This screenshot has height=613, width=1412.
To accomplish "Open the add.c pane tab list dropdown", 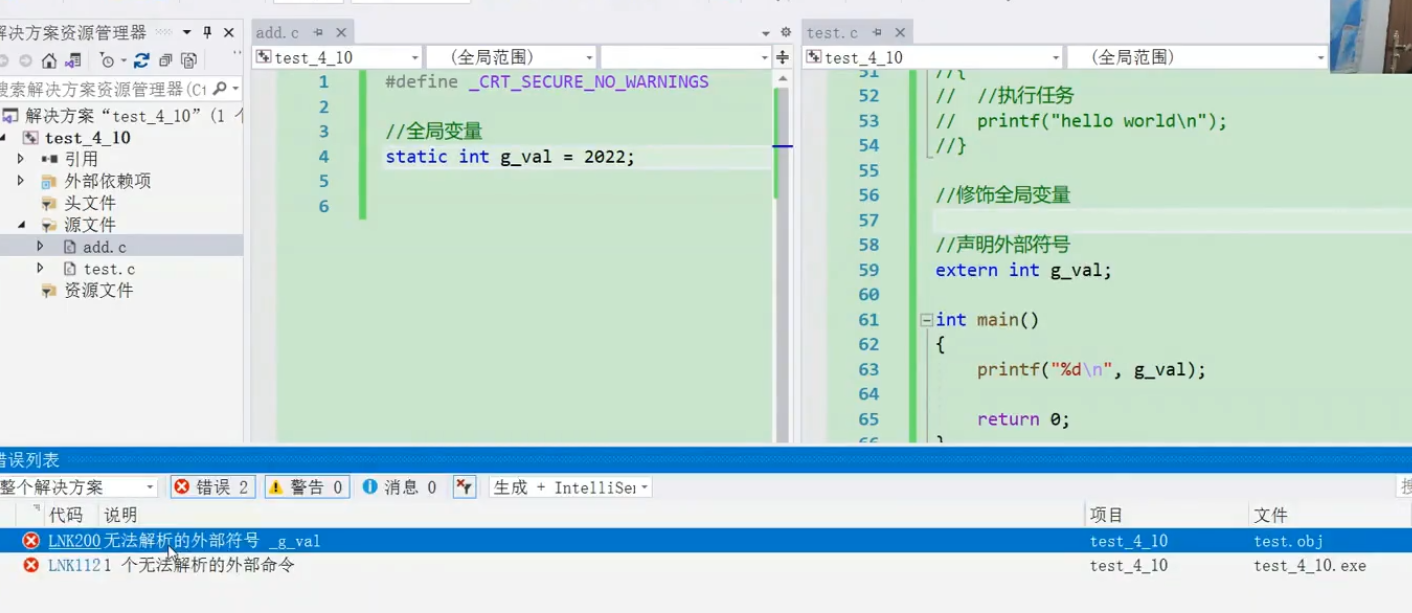I will click(x=766, y=33).
